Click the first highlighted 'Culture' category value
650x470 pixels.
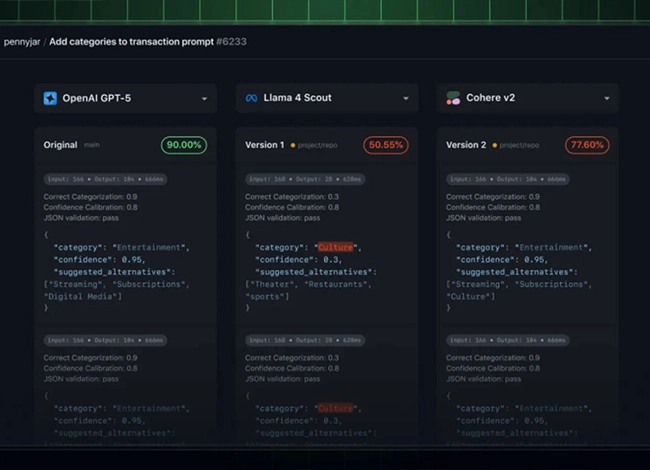[335, 247]
